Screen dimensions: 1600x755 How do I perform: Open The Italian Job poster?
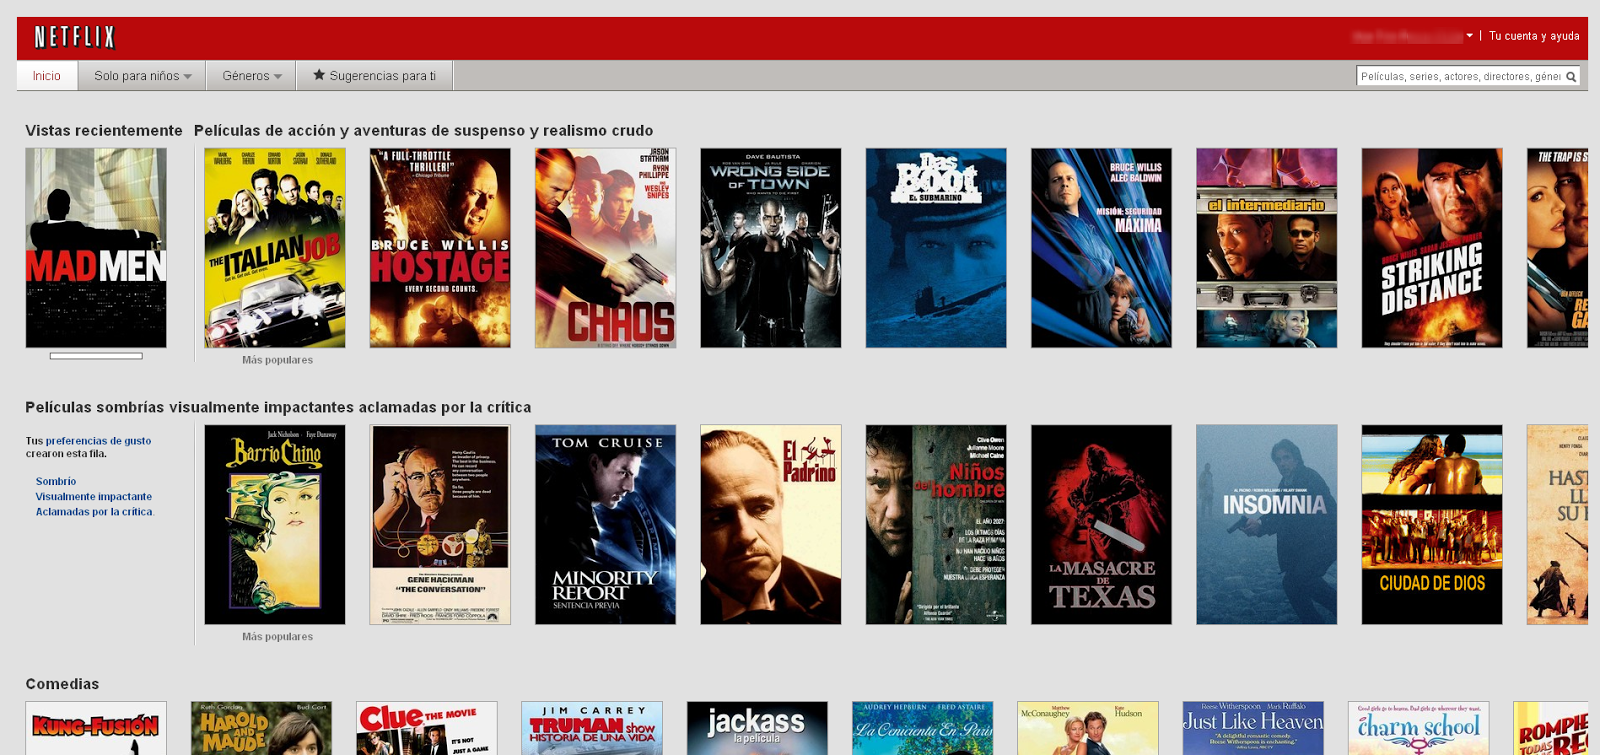point(275,248)
